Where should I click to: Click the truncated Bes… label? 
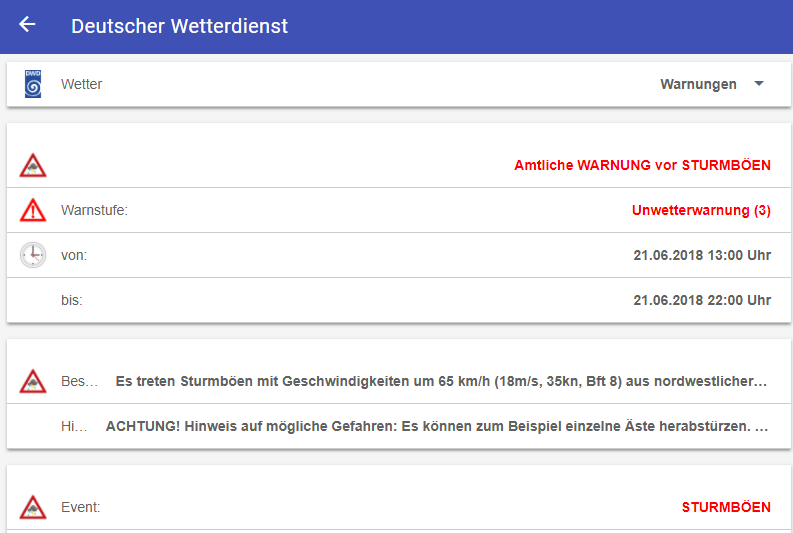pyautogui.click(x=79, y=381)
